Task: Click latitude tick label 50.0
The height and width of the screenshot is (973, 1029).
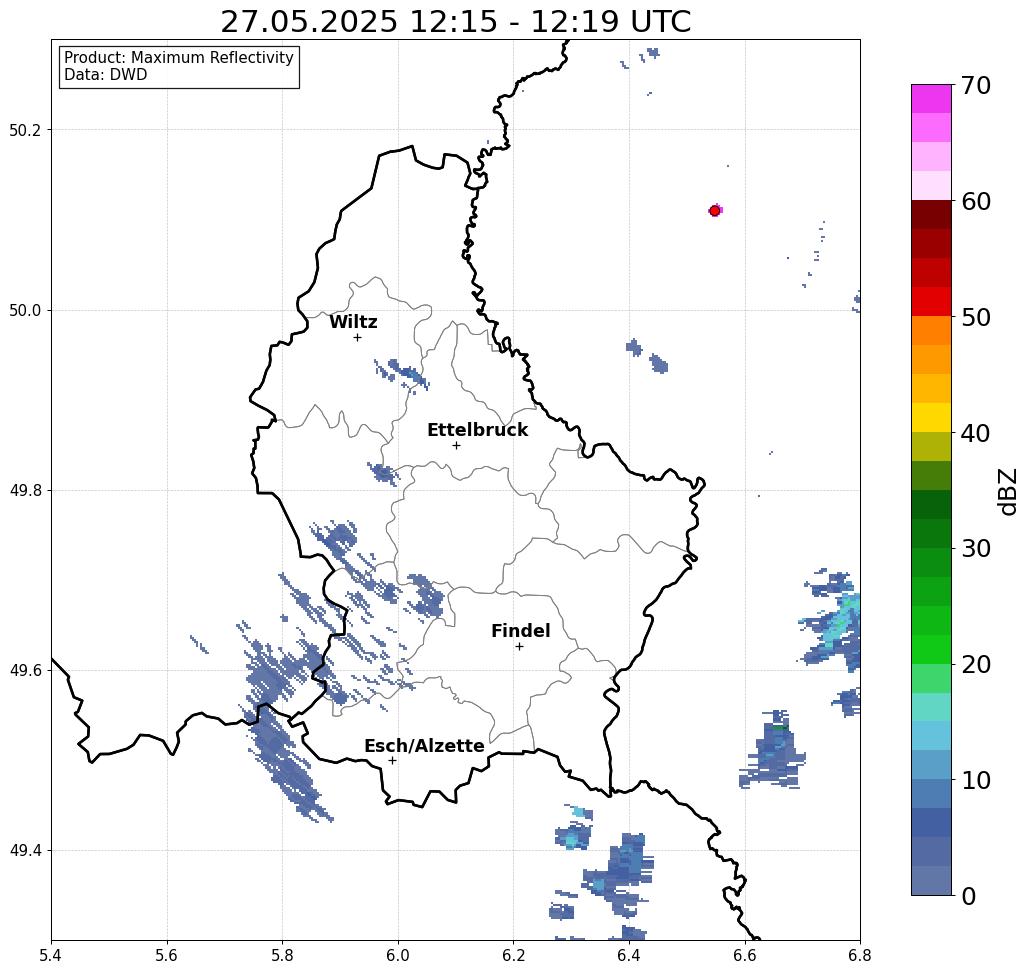Action: point(25,310)
